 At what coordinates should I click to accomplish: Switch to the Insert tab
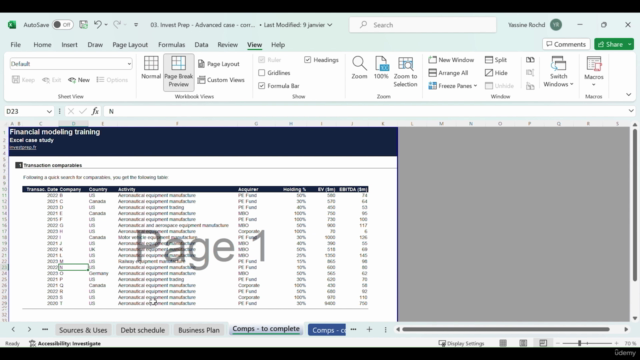[69, 44]
